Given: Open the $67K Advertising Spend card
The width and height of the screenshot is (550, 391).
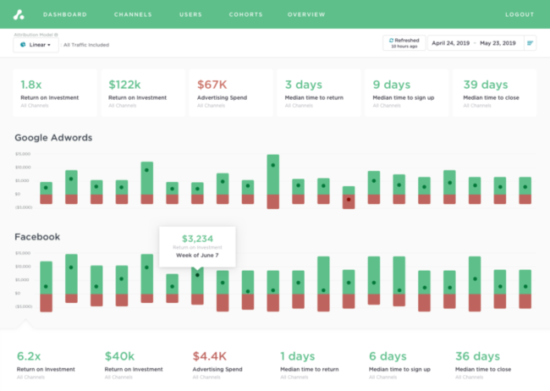Looking at the screenshot, I should (x=231, y=93).
